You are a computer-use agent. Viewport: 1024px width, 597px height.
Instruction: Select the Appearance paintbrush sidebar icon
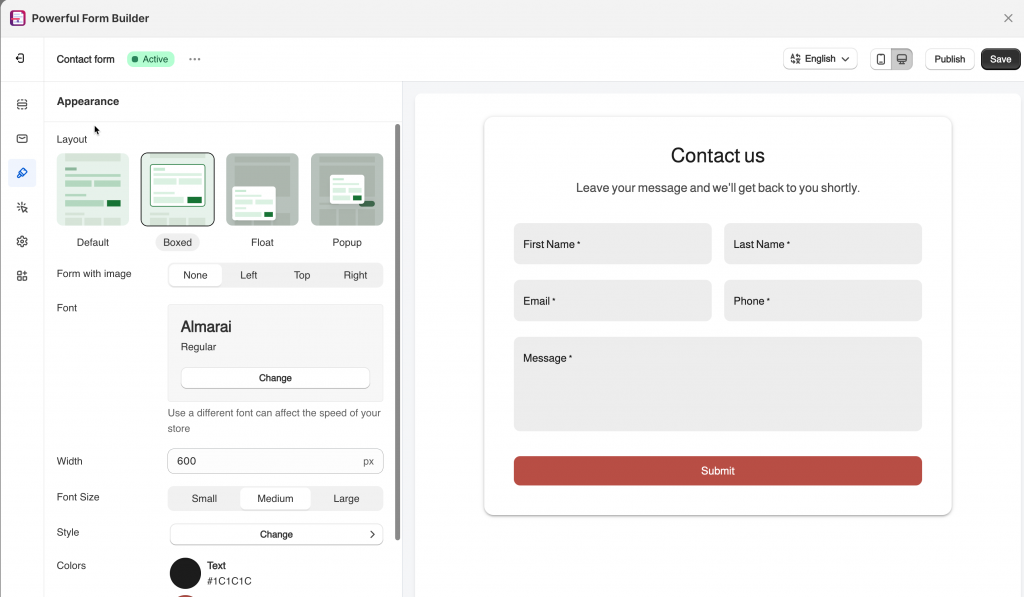coord(22,173)
